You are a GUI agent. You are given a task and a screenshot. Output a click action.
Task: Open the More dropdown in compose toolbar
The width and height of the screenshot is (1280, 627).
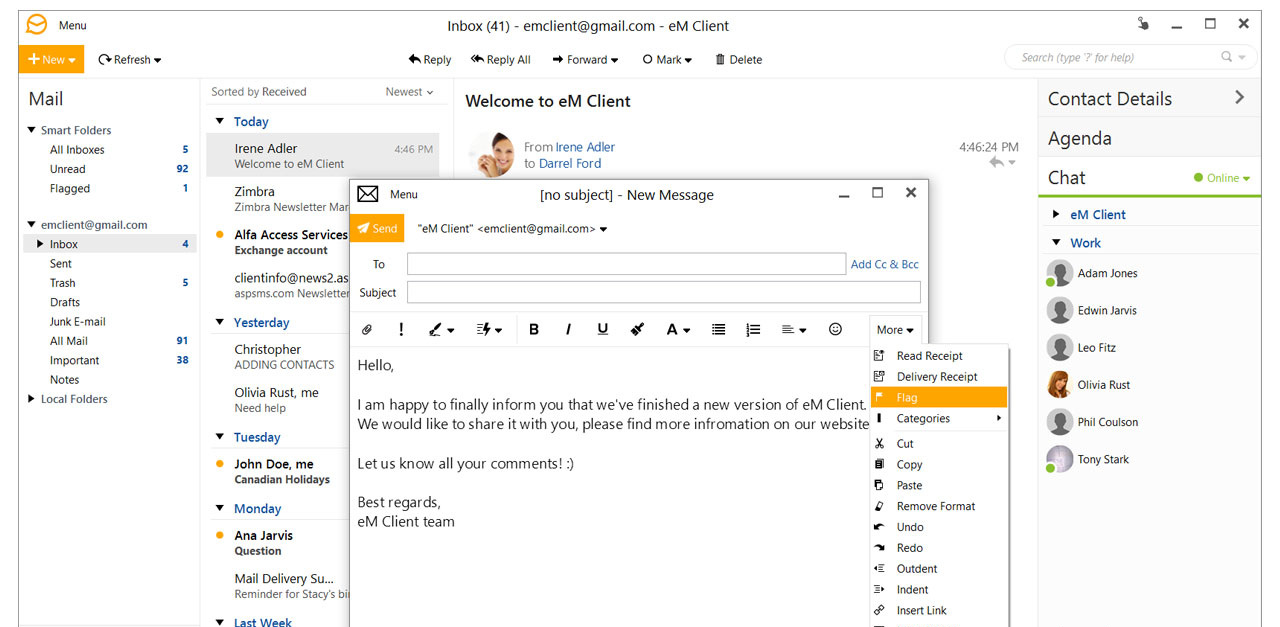click(x=895, y=330)
